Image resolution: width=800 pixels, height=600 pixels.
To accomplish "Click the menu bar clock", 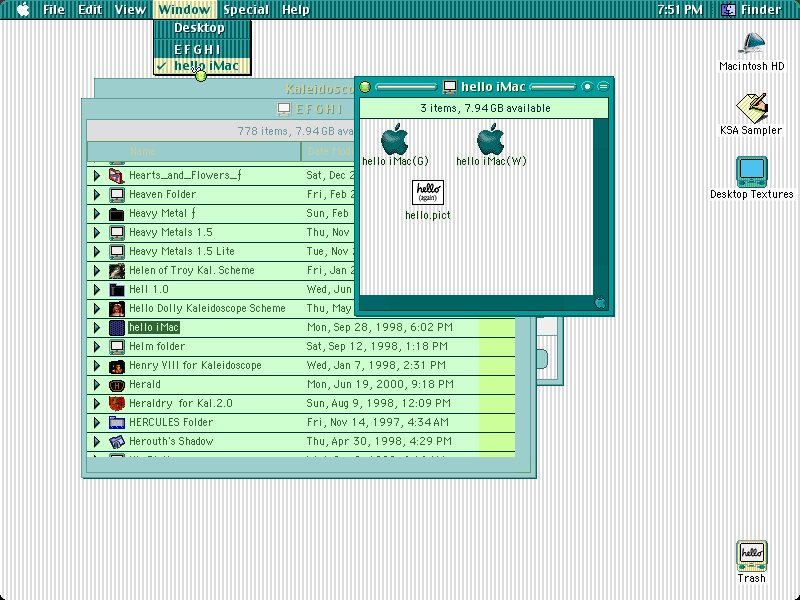I will pyautogui.click(x=680, y=10).
